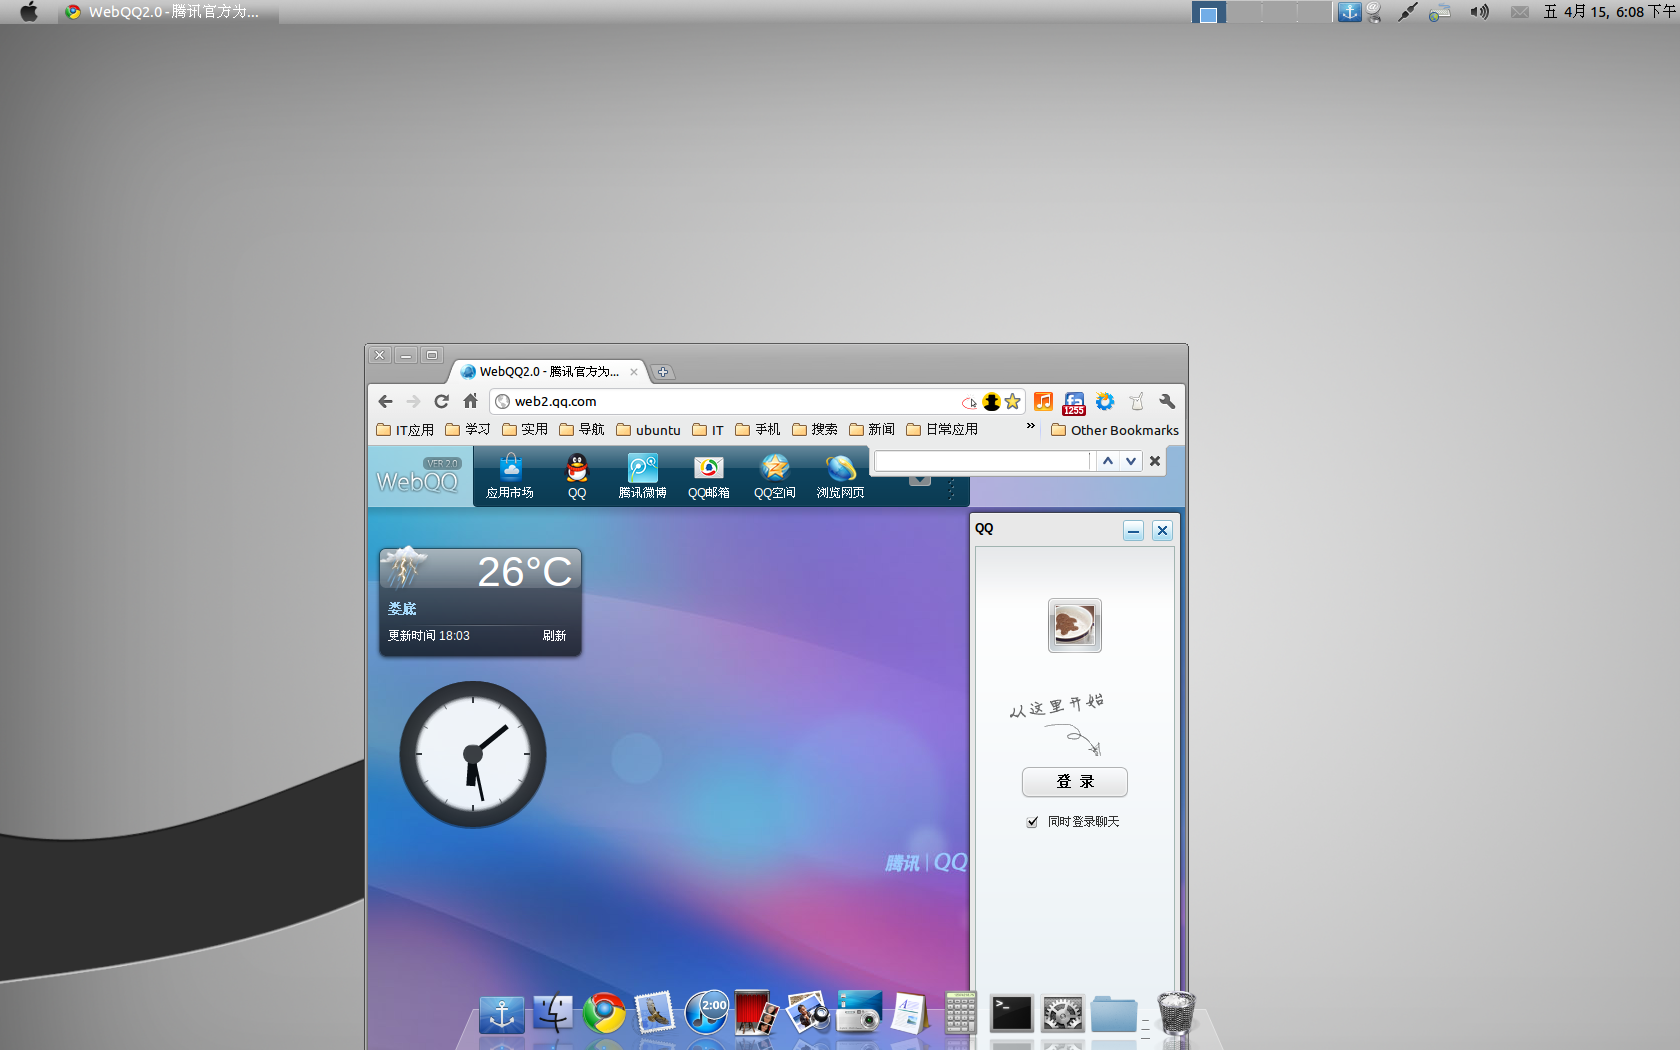Click Chrome back arrow

click(x=385, y=401)
